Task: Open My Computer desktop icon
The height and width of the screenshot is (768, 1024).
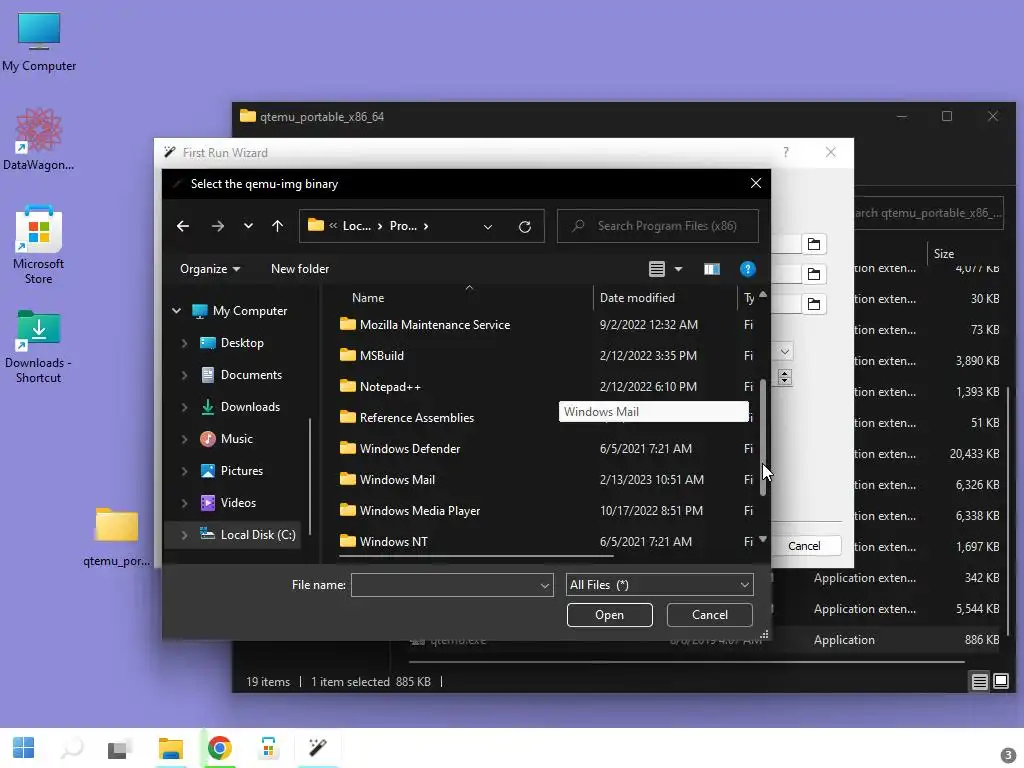Action: pos(39,42)
